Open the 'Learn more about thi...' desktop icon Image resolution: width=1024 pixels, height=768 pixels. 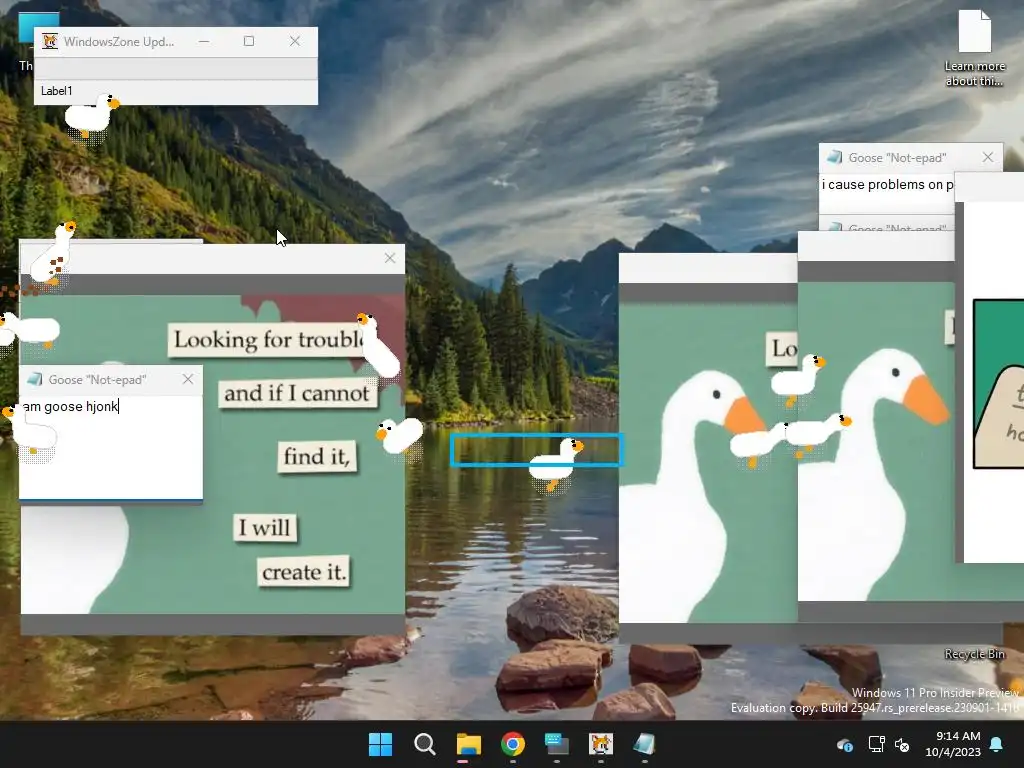[x=974, y=48]
